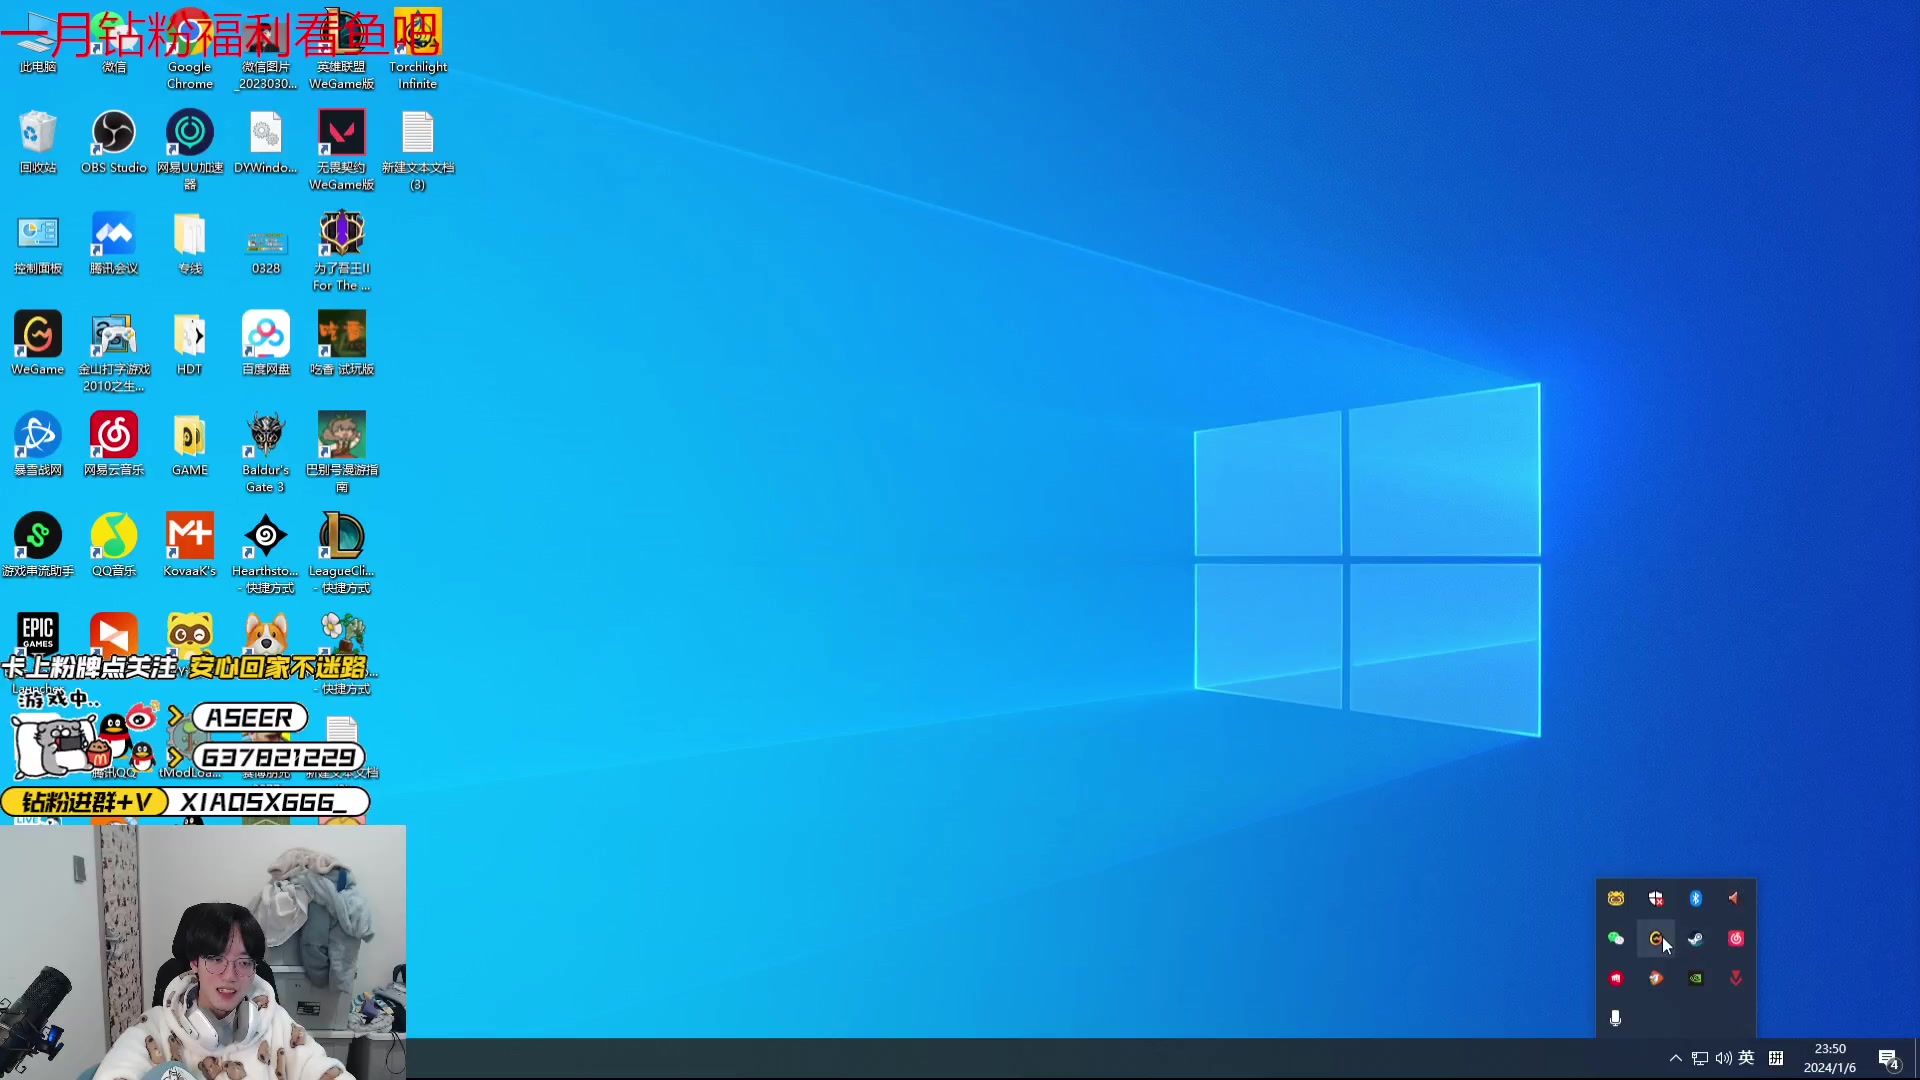The image size is (1920, 1080).
Task: Toggle the 英 input language indicator
Action: point(1746,1058)
